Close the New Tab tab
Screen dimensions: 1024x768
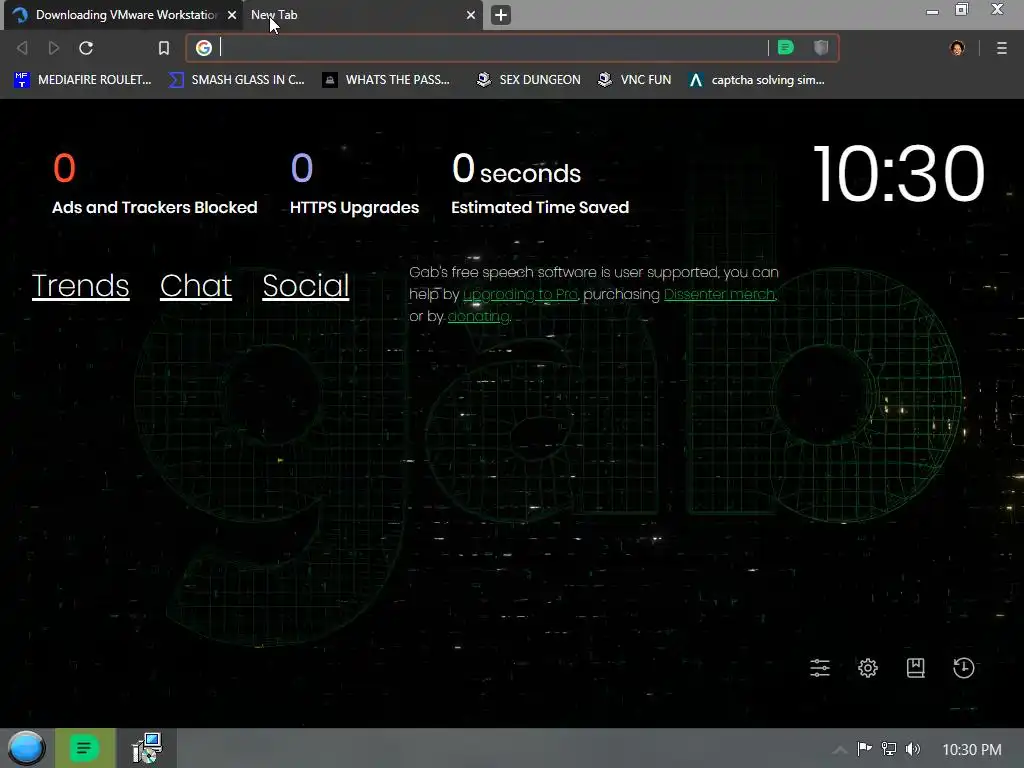point(471,14)
